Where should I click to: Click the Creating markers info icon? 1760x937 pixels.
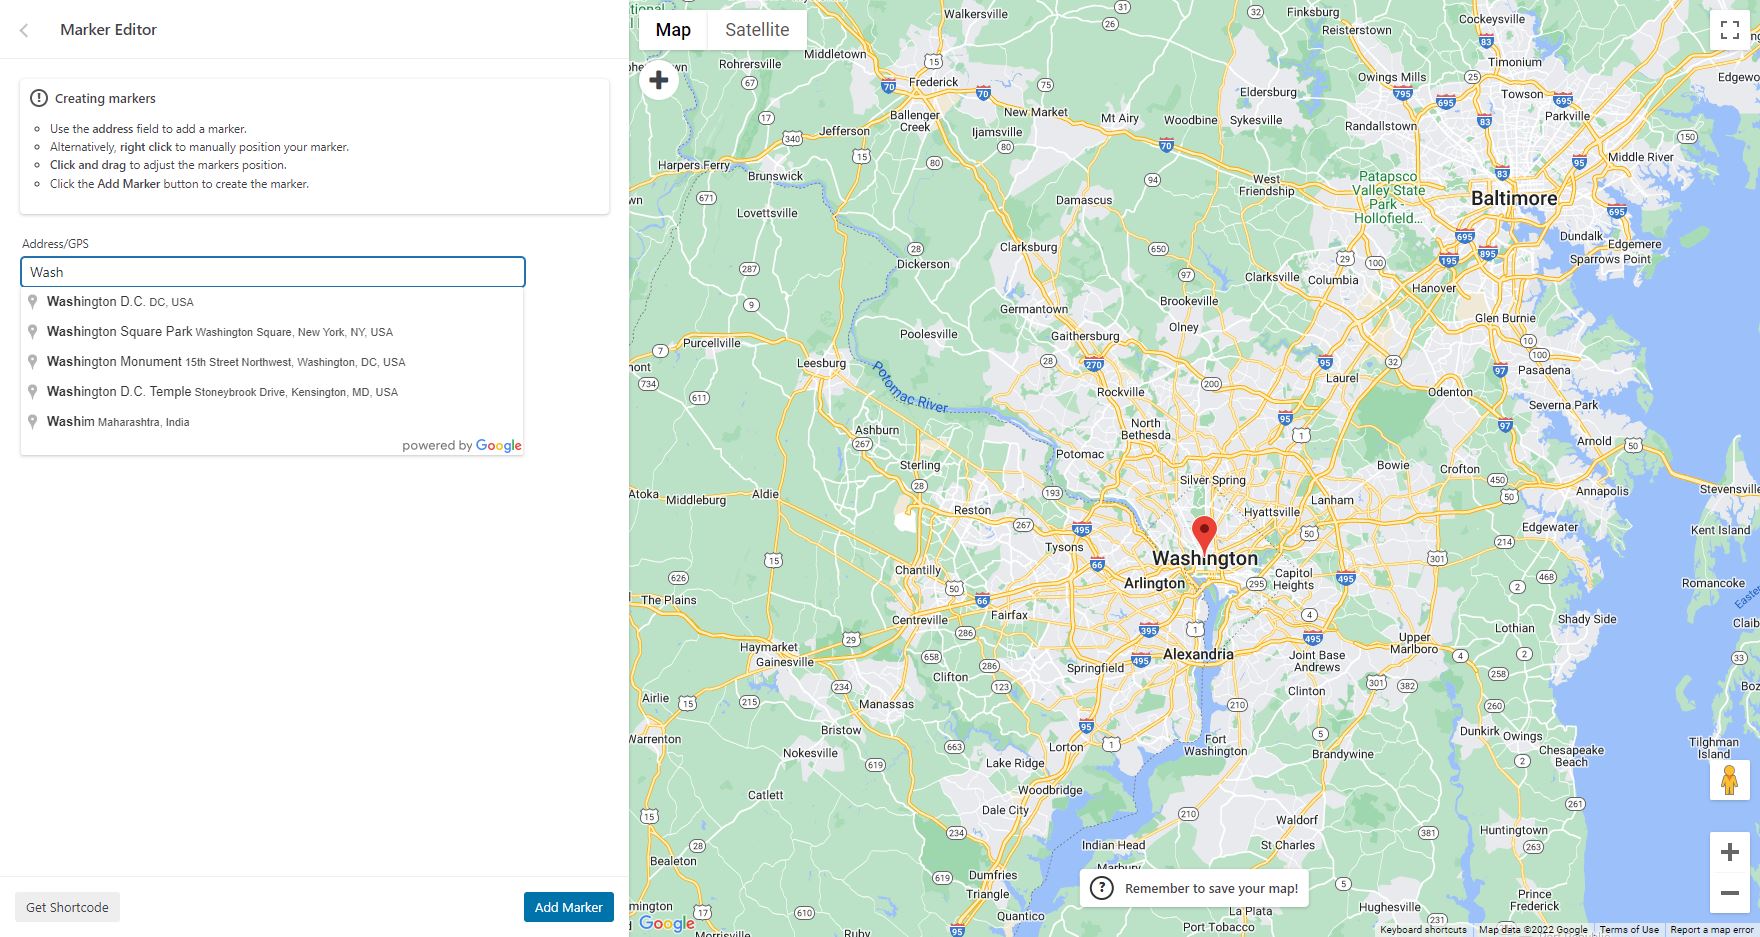click(38, 97)
